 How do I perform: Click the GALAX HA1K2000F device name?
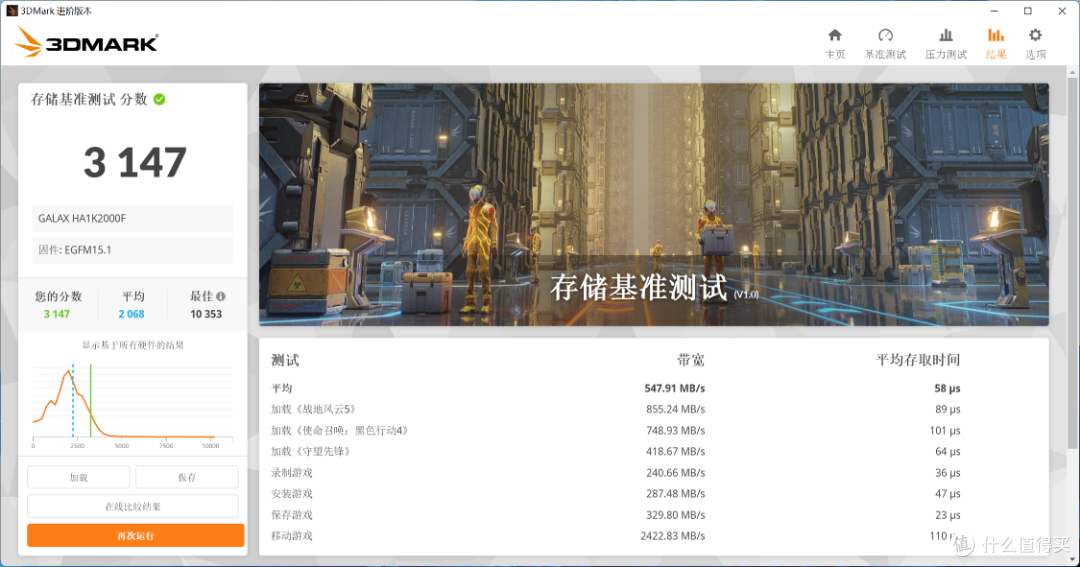[x=82, y=218]
